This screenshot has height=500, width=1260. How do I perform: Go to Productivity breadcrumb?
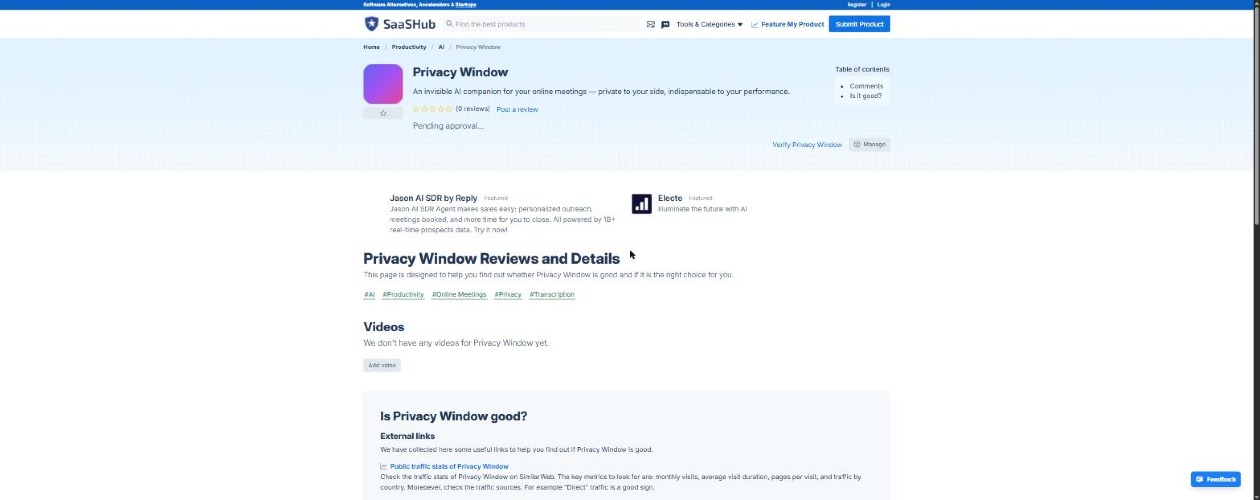[409, 47]
